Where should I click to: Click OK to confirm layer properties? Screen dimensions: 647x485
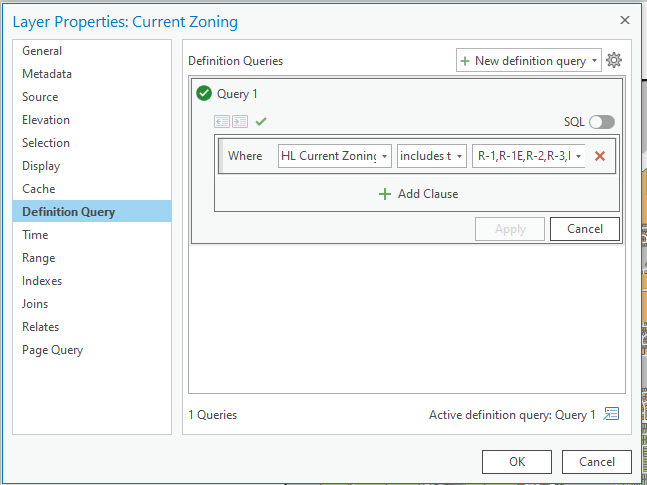[x=517, y=461]
